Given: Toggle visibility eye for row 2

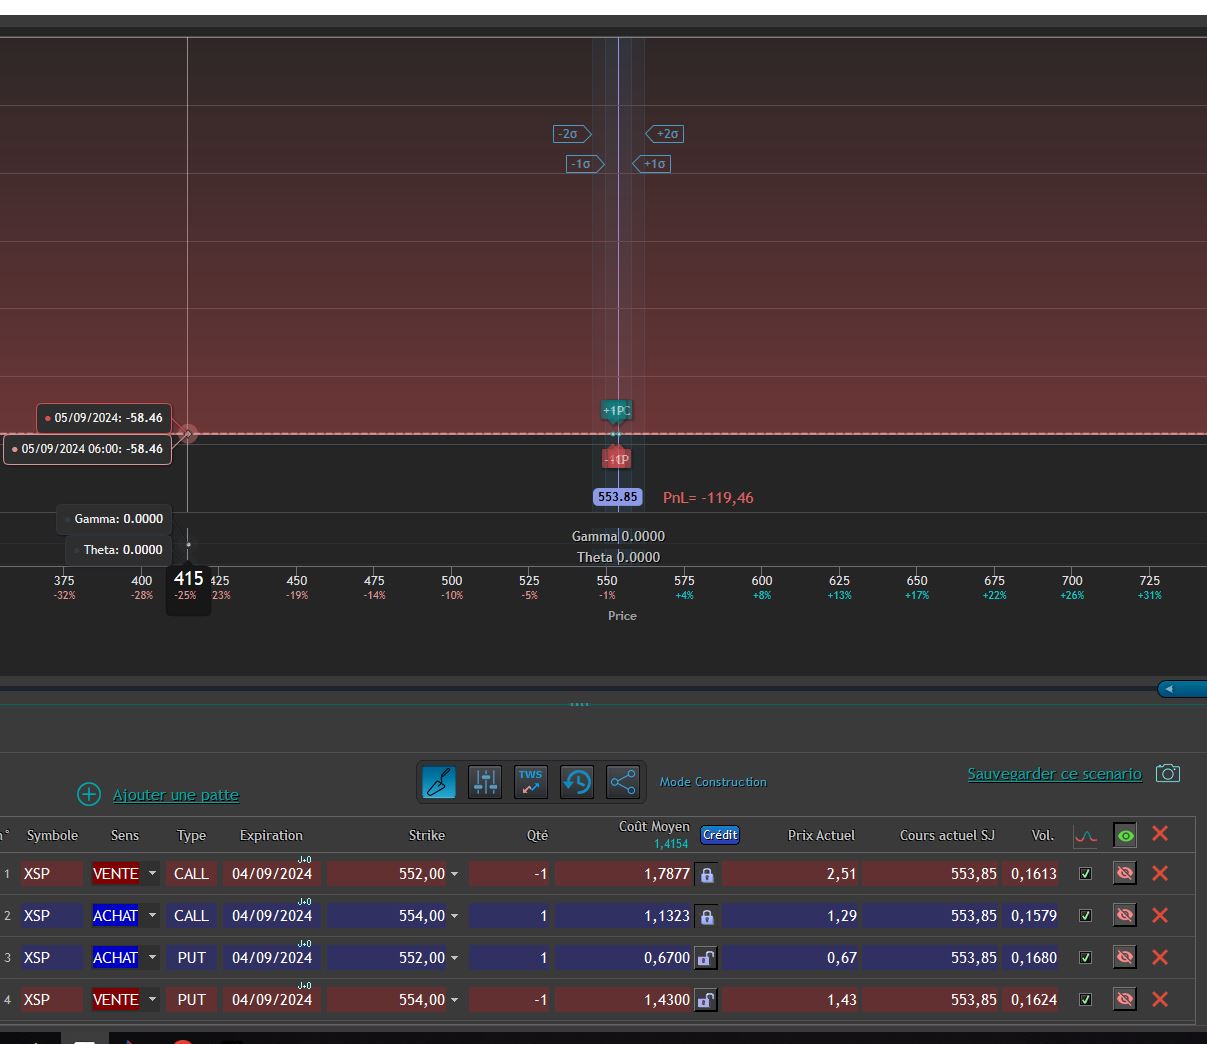Looking at the screenshot, I should [1125, 916].
